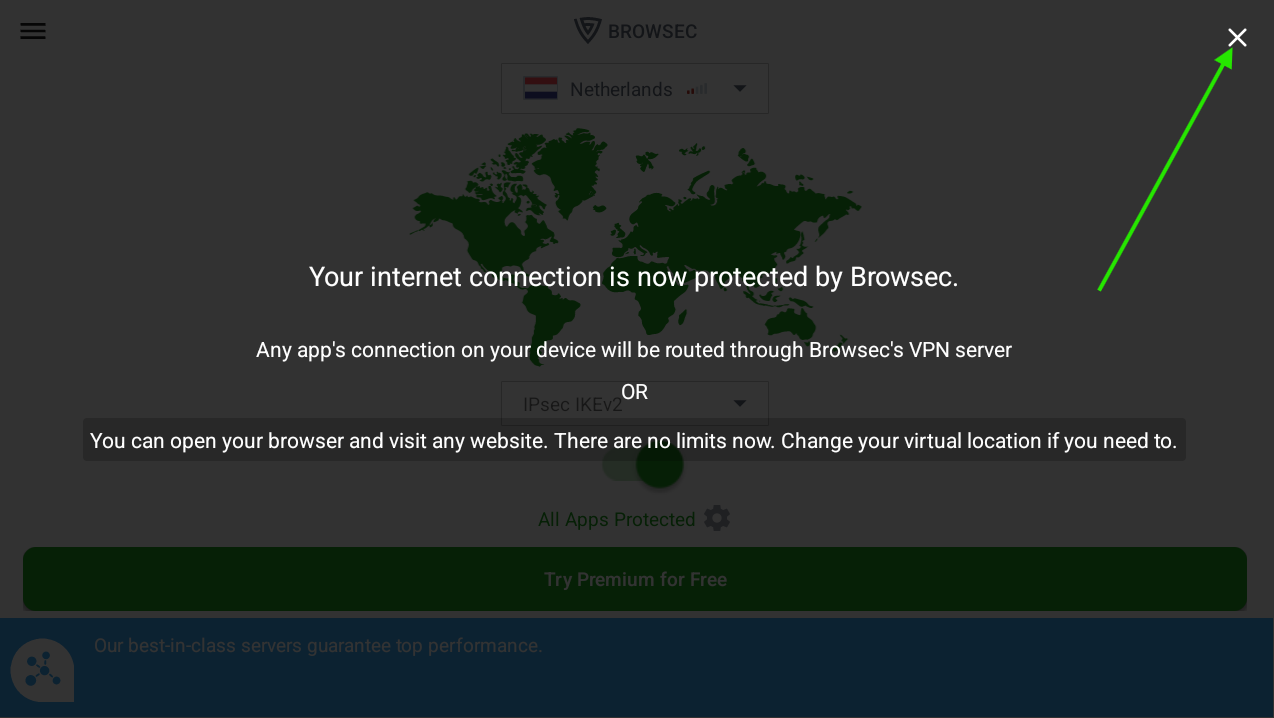Image resolution: width=1274 pixels, height=718 pixels.
Task: Select the Netherlands location label
Action: (x=621, y=90)
